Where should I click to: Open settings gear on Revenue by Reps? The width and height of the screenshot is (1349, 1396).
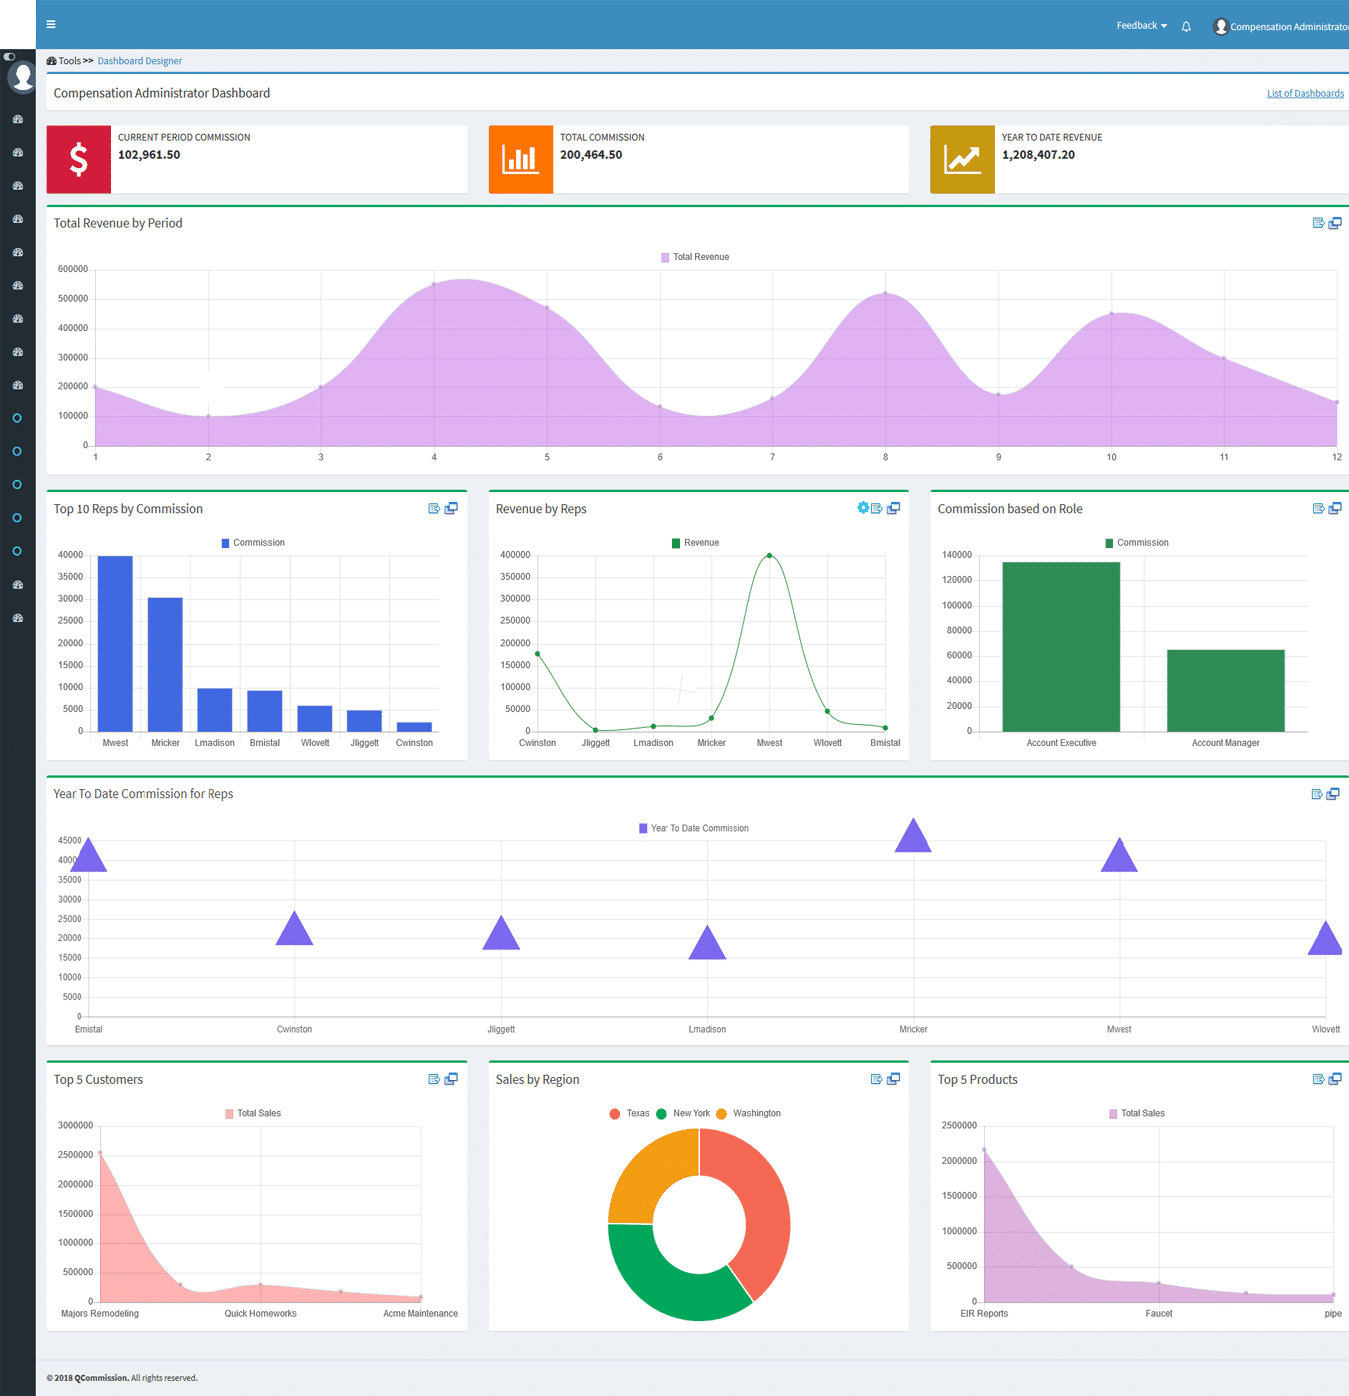click(x=863, y=508)
